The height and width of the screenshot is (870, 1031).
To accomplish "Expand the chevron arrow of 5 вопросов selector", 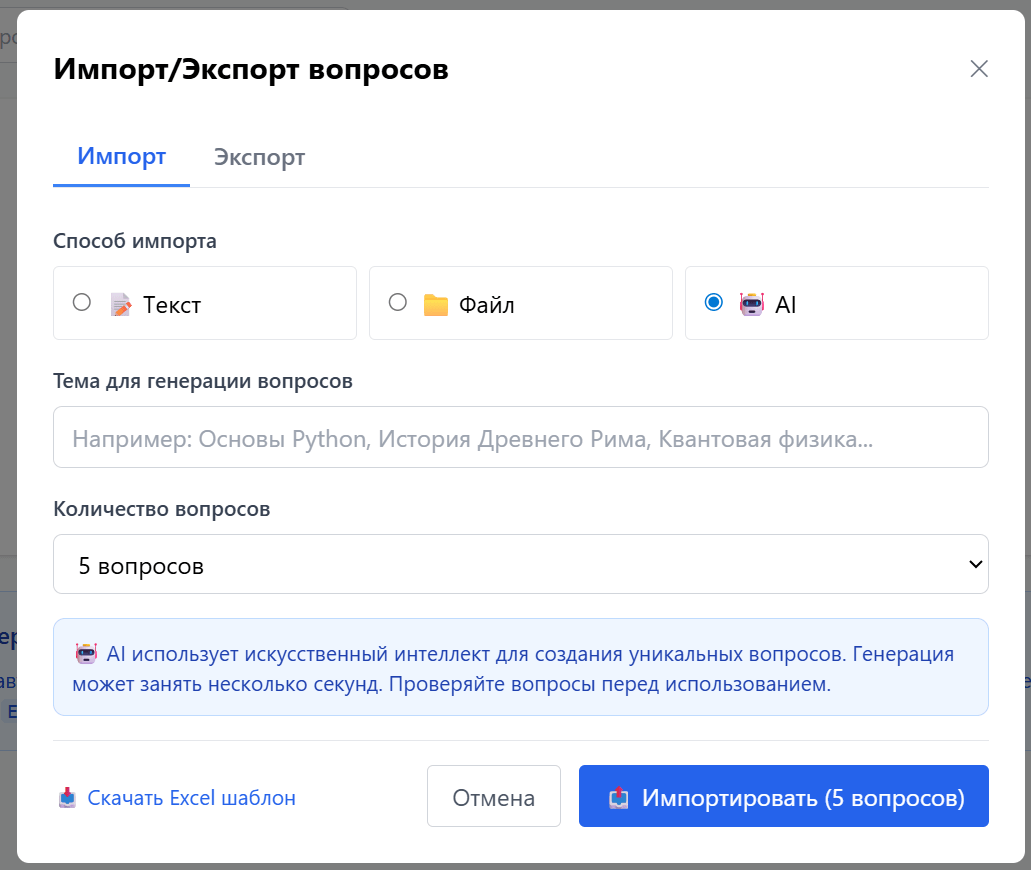I will (976, 565).
